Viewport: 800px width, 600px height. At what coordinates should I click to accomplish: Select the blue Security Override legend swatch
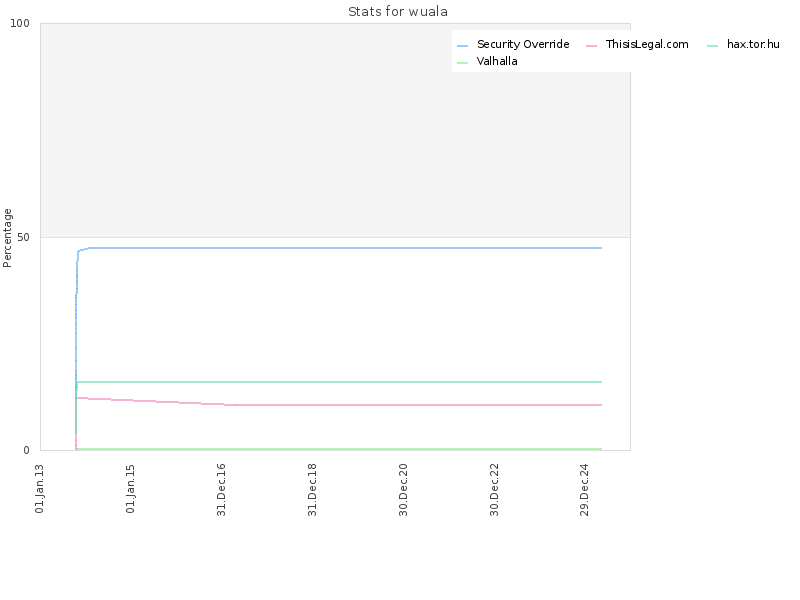click(x=462, y=46)
